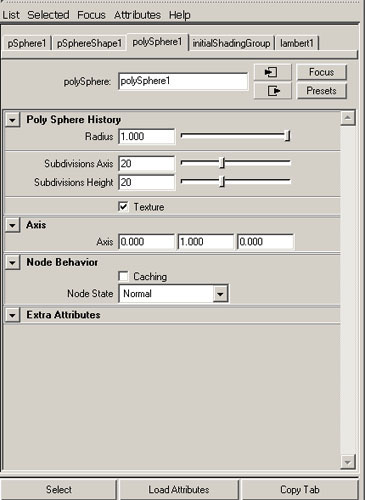
Task: Collapse the Axis section arrow
Action: click(12, 225)
